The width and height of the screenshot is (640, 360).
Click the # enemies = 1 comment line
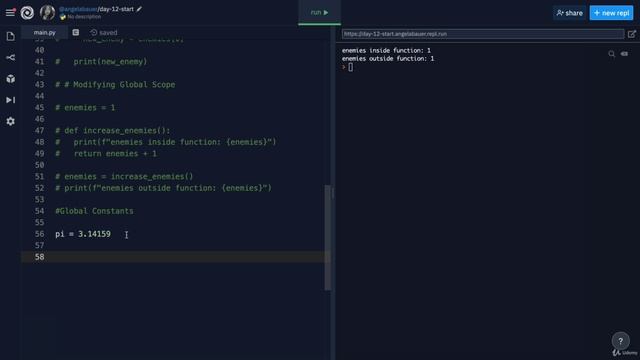pyautogui.click(x=85, y=108)
